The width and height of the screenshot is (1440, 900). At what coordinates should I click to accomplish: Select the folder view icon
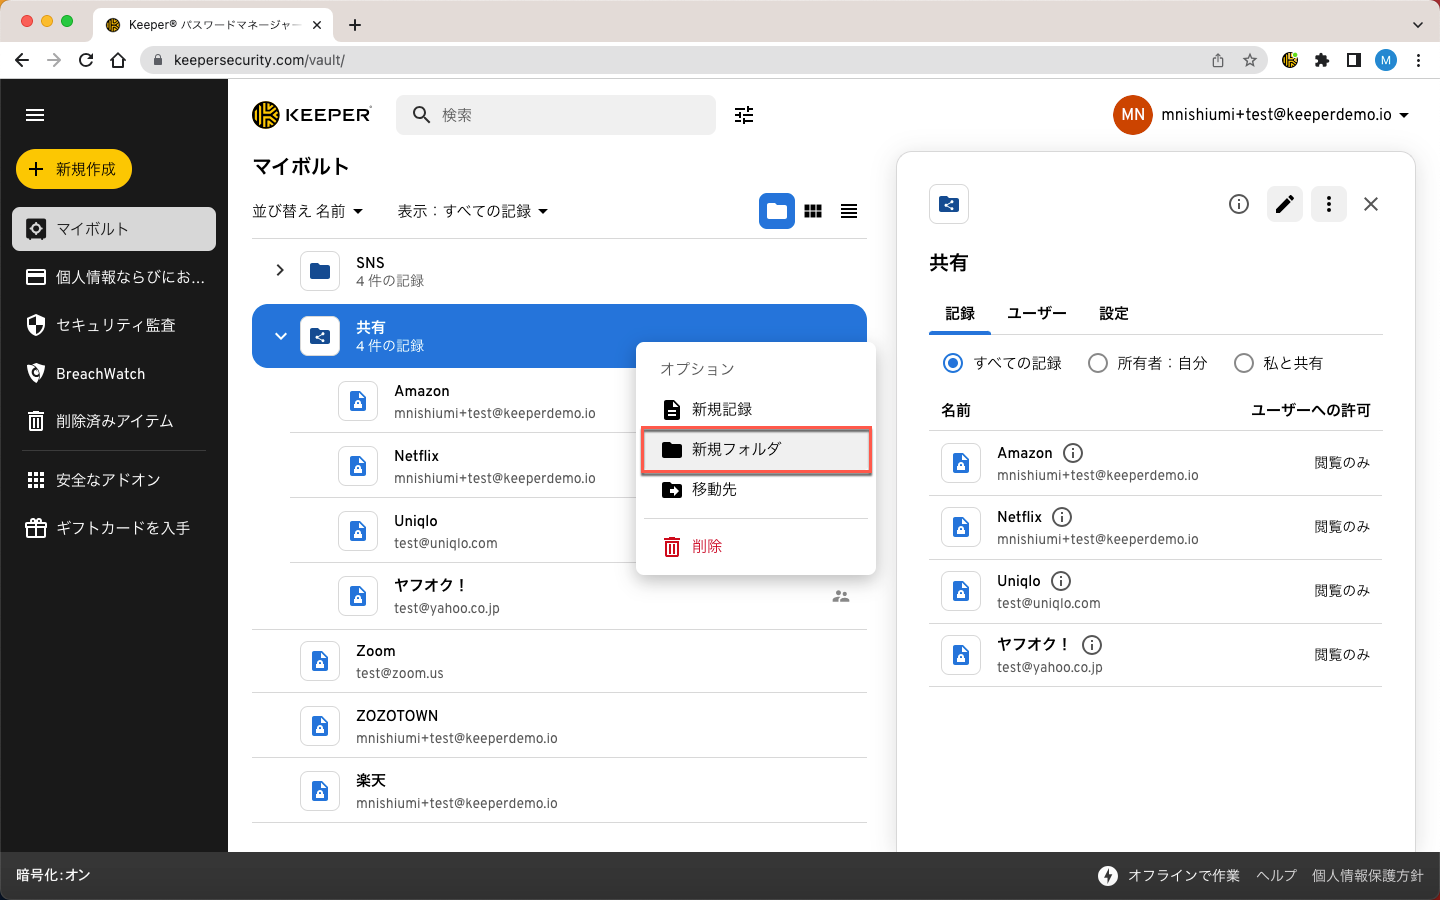click(777, 211)
